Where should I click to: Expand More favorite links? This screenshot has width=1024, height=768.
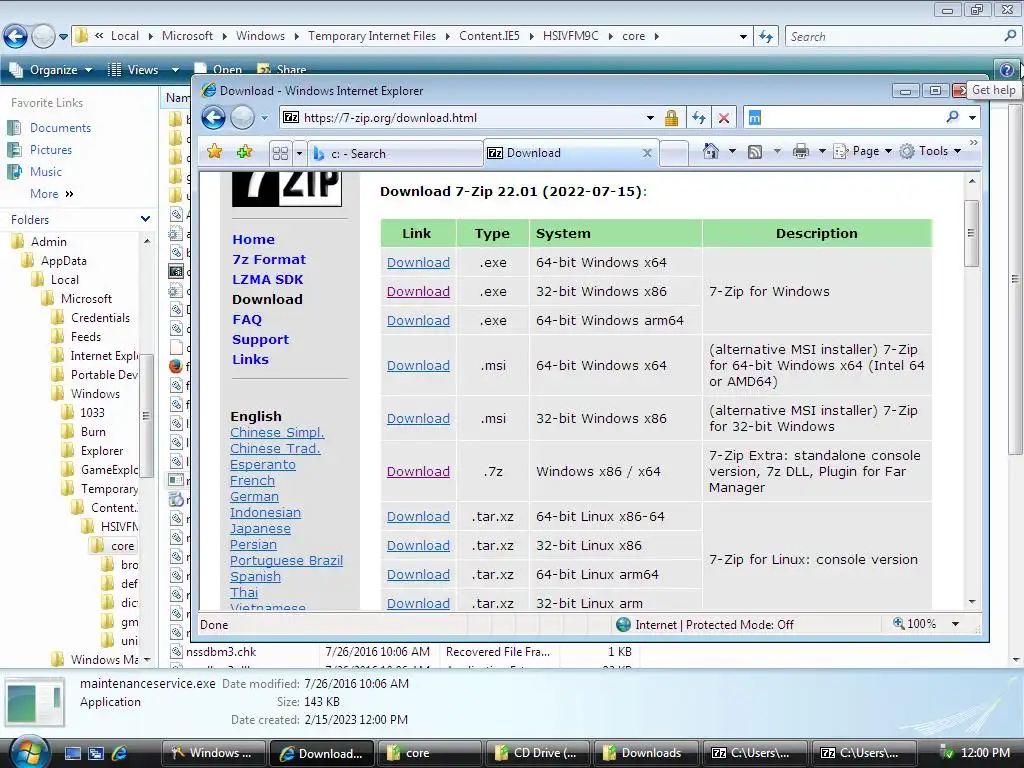point(52,194)
